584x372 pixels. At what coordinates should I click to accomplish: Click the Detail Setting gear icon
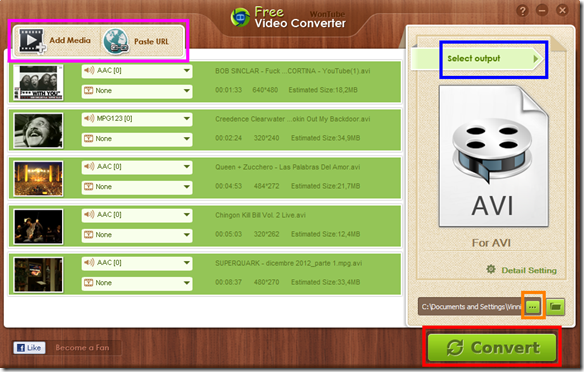[x=491, y=269]
